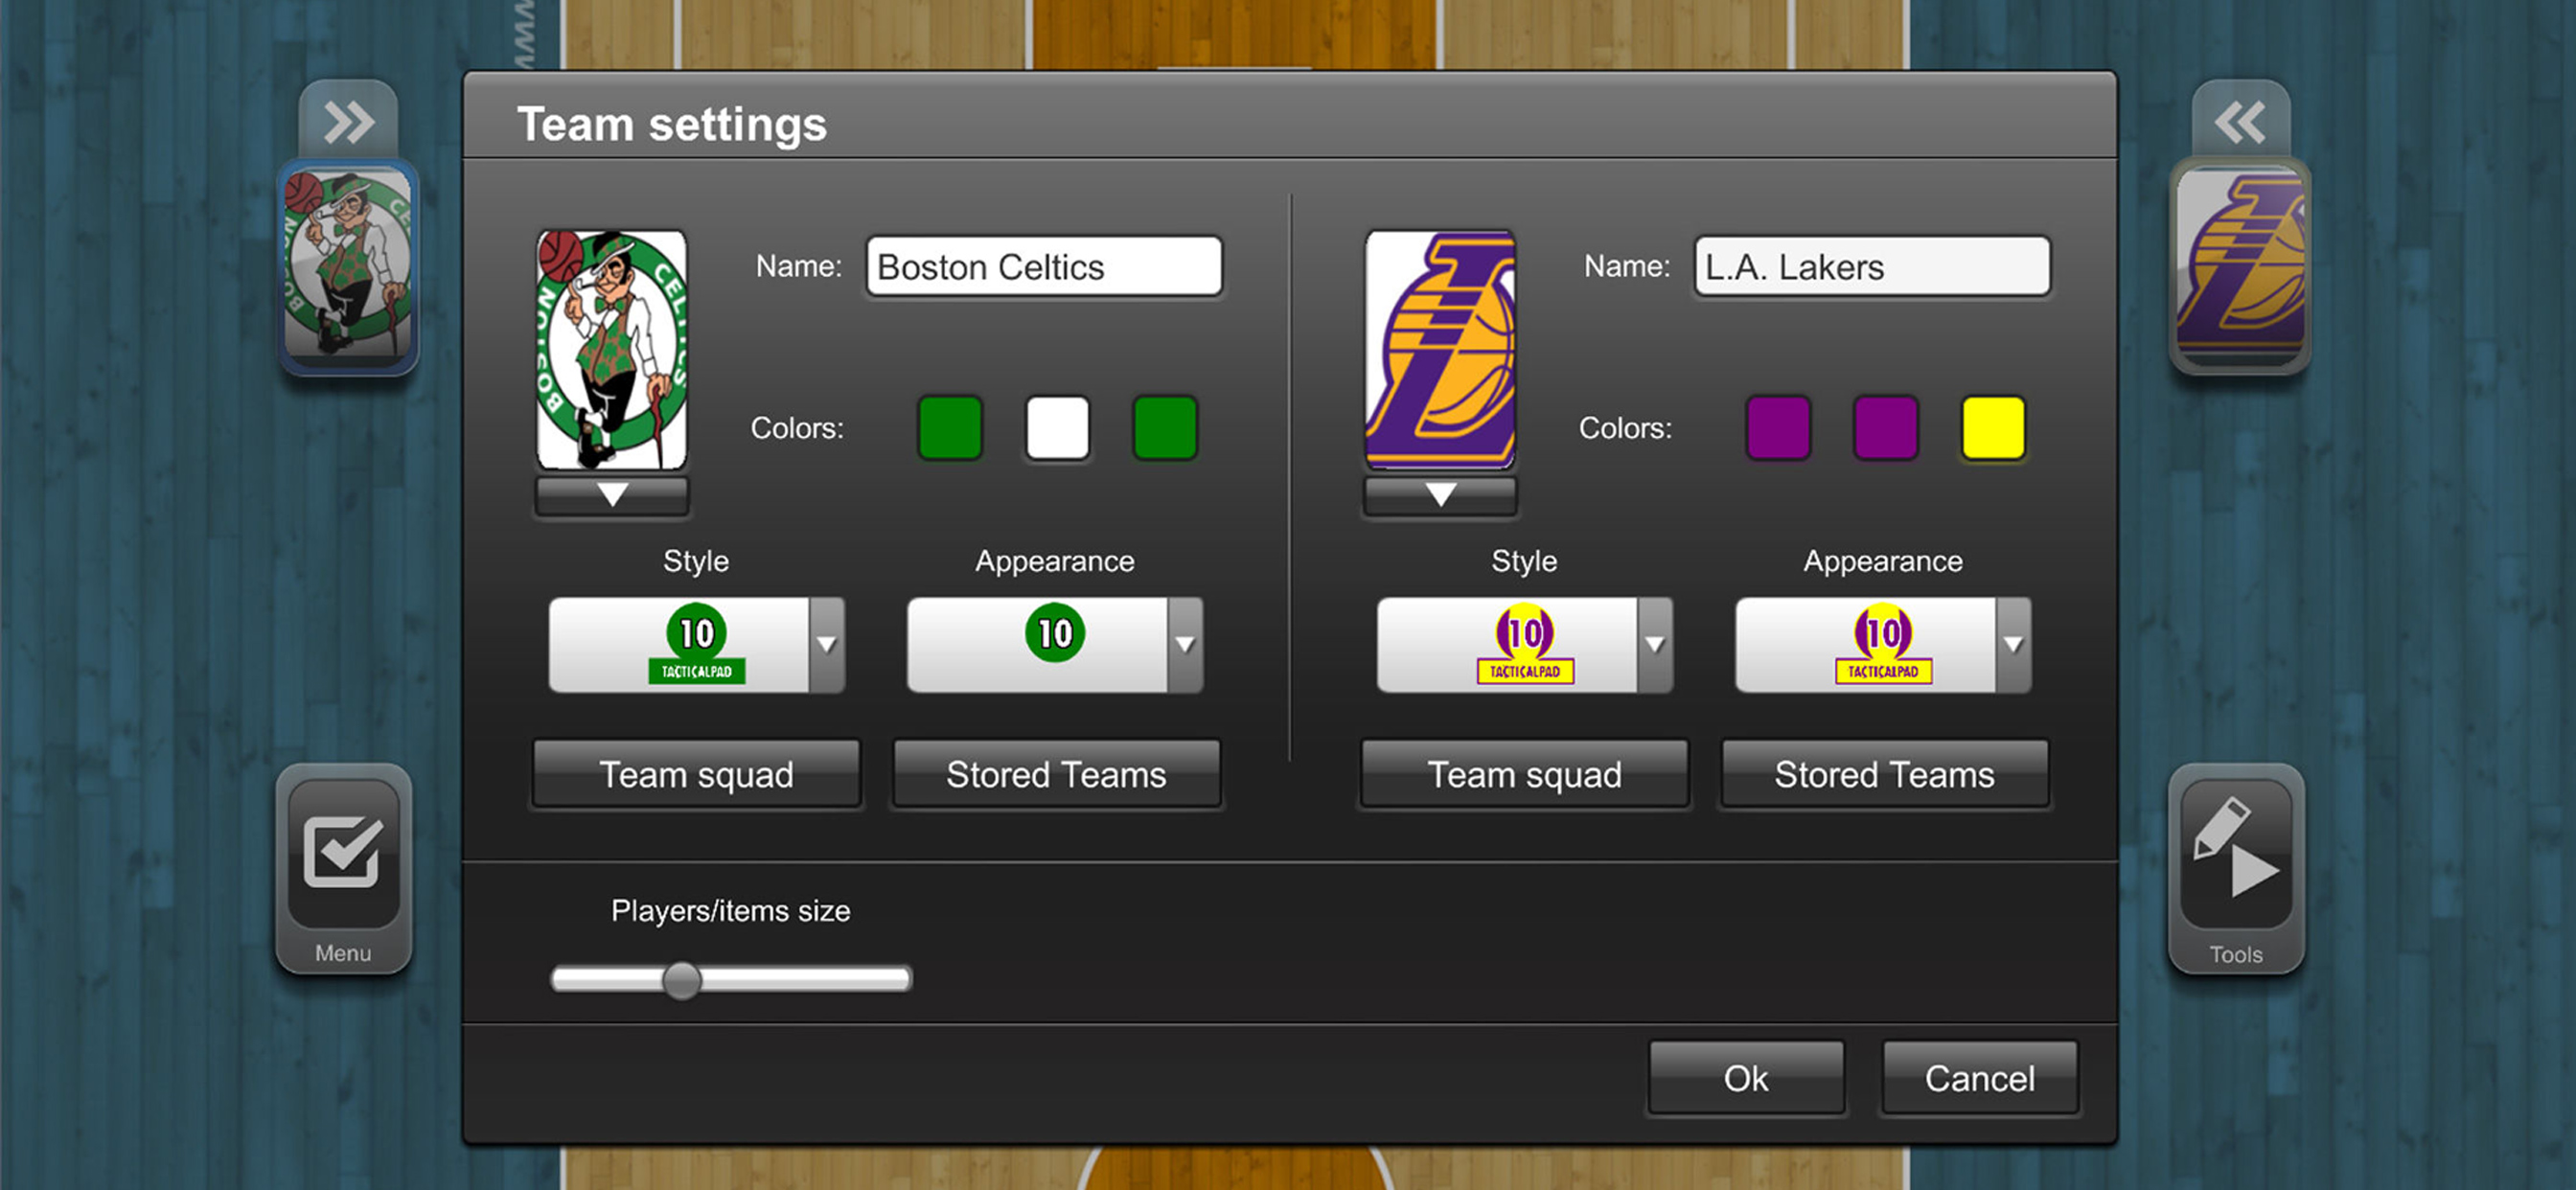The width and height of the screenshot is (2576, 1190).
Task: Click the double left arrows expander tab
Action: tap(2240, 121)
